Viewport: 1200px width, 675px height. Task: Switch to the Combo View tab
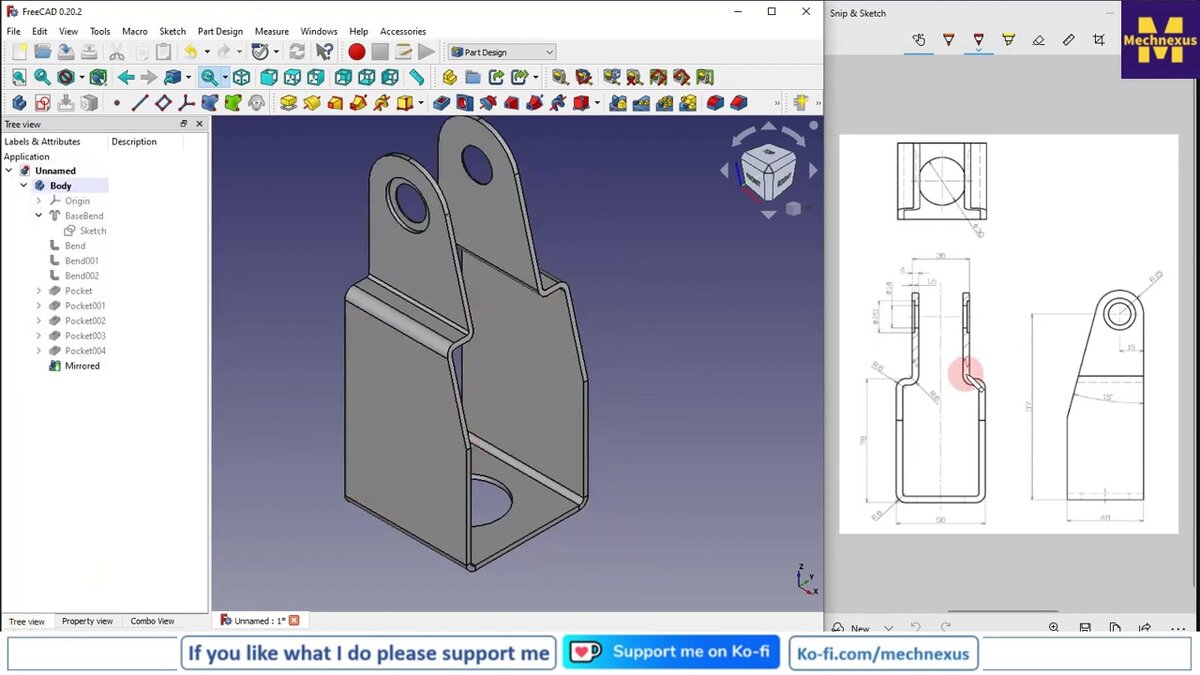(152, 621)
